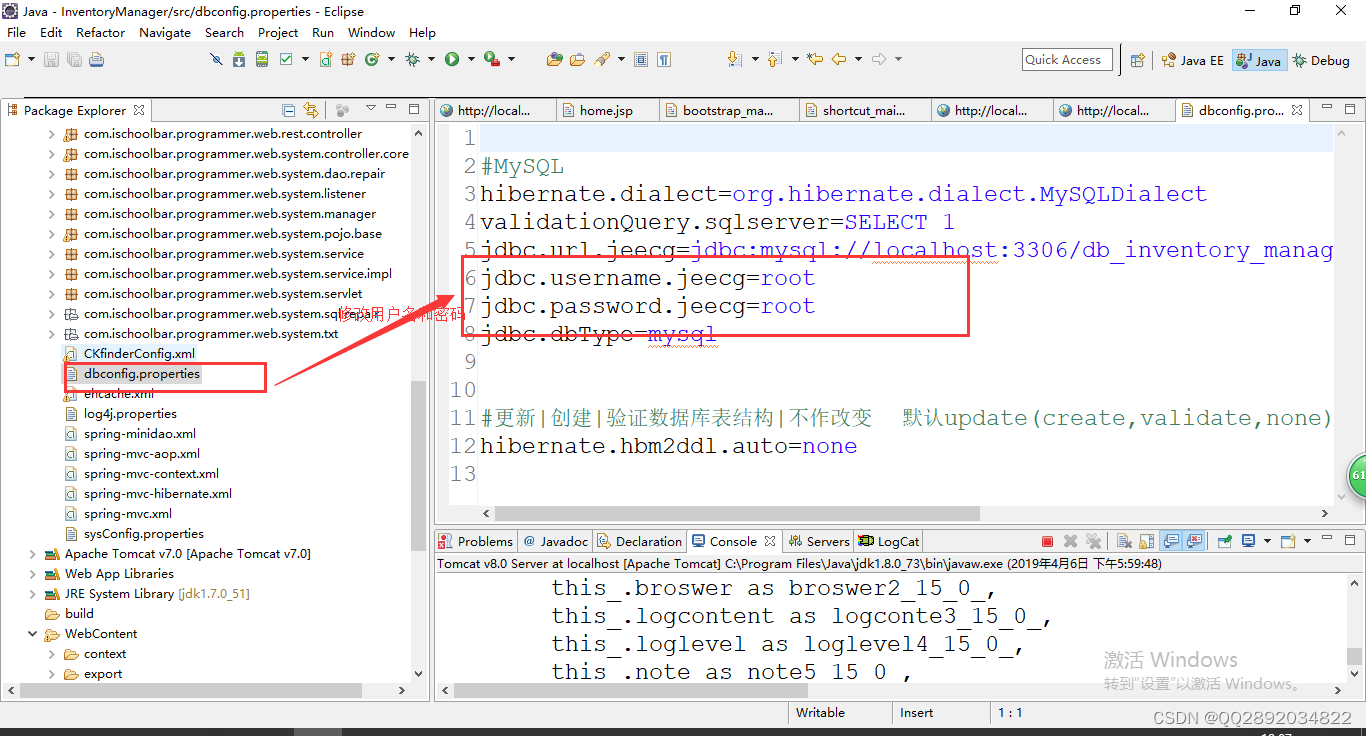The width and height of the screenshot is (1366, 736).
Task: Clear the Console output with the clear icon
Action: (x=1125, y=541)
